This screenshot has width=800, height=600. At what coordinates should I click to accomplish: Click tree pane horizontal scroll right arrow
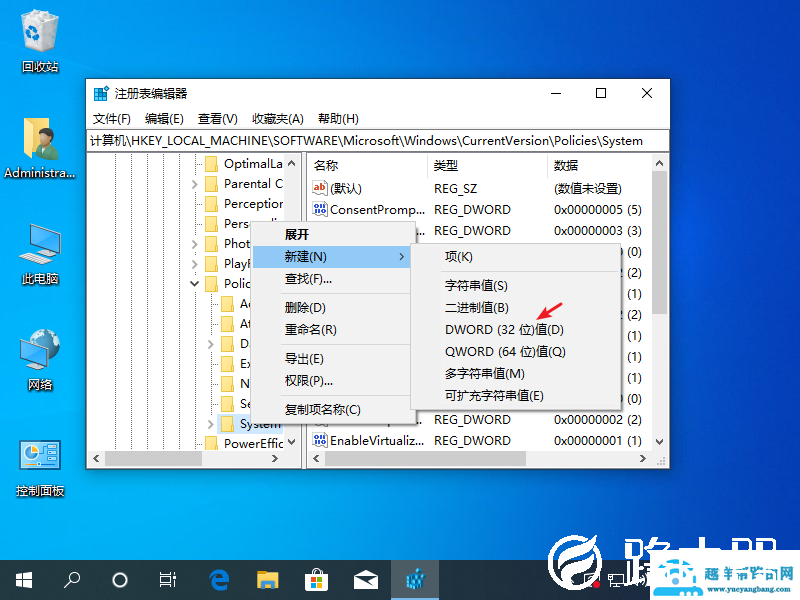point(275,459)
